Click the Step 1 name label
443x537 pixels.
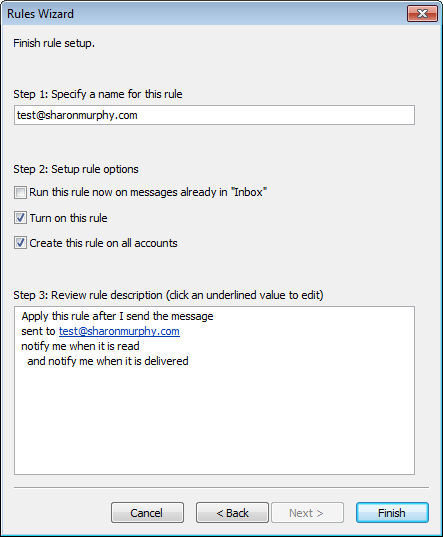point(98,94)
